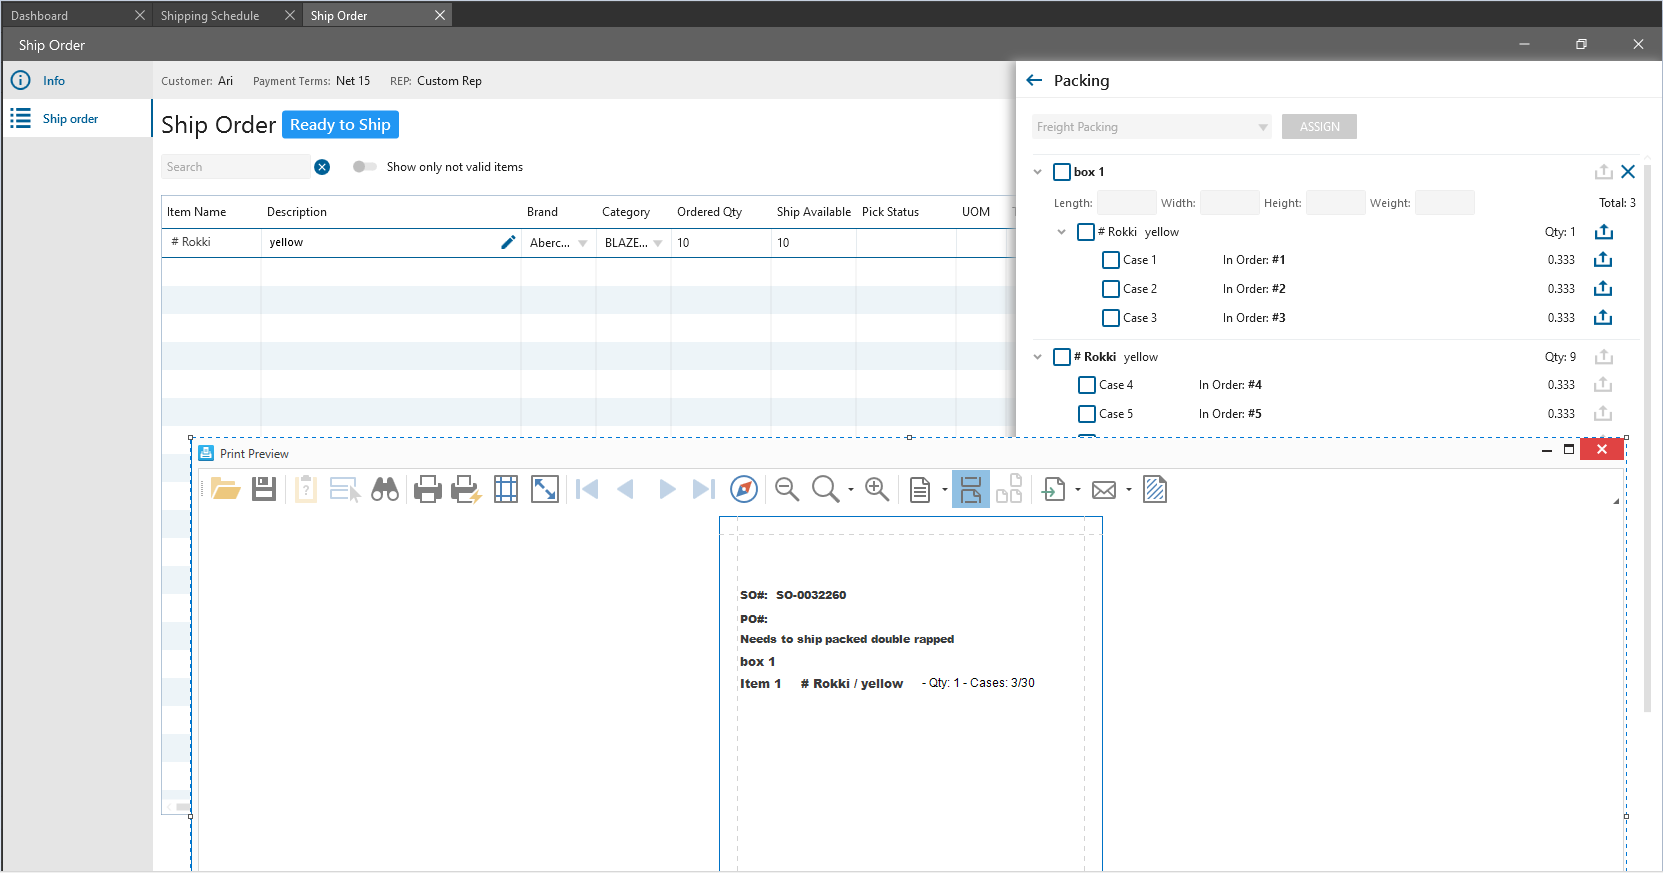Click the envelope send via email icon
Viewport: 1663px width, 873px height.
click(x=1104, y=490)
